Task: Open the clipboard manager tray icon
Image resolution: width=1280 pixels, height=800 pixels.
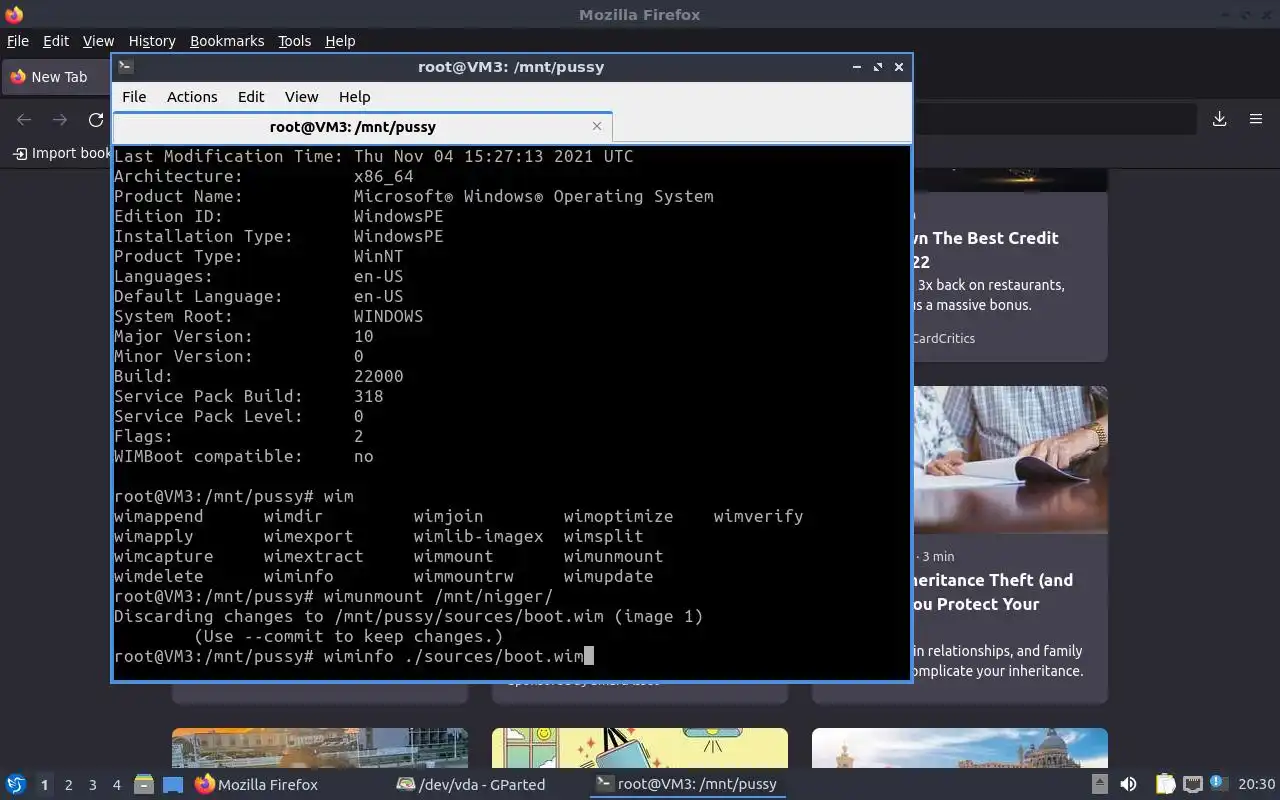Action: tap(1166, 784)
